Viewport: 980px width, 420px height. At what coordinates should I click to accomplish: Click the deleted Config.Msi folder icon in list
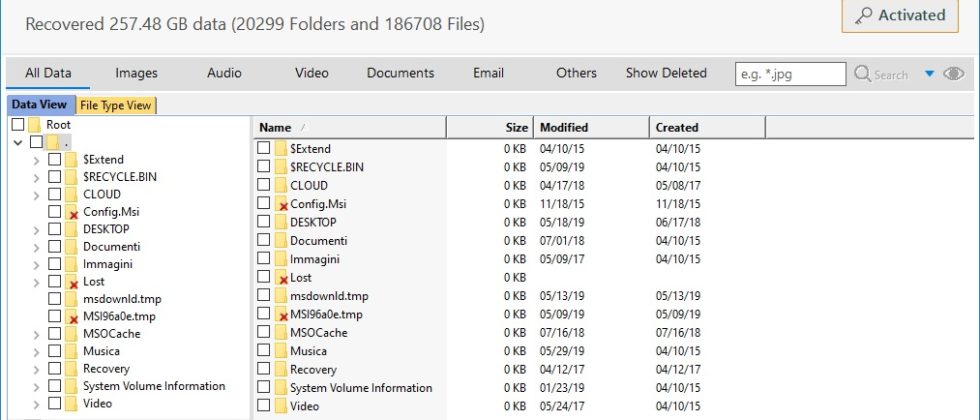coord(281,204)
